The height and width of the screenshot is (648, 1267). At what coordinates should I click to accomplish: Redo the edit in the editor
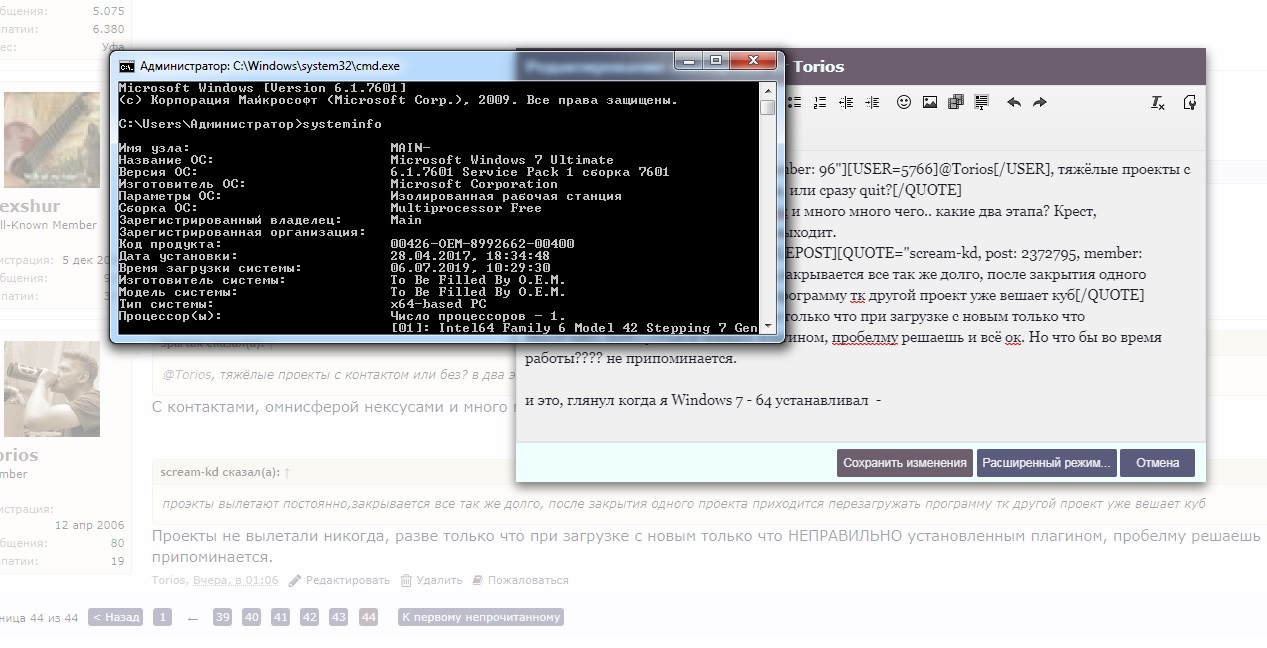pyautogui.click(x=1040, y=102)
